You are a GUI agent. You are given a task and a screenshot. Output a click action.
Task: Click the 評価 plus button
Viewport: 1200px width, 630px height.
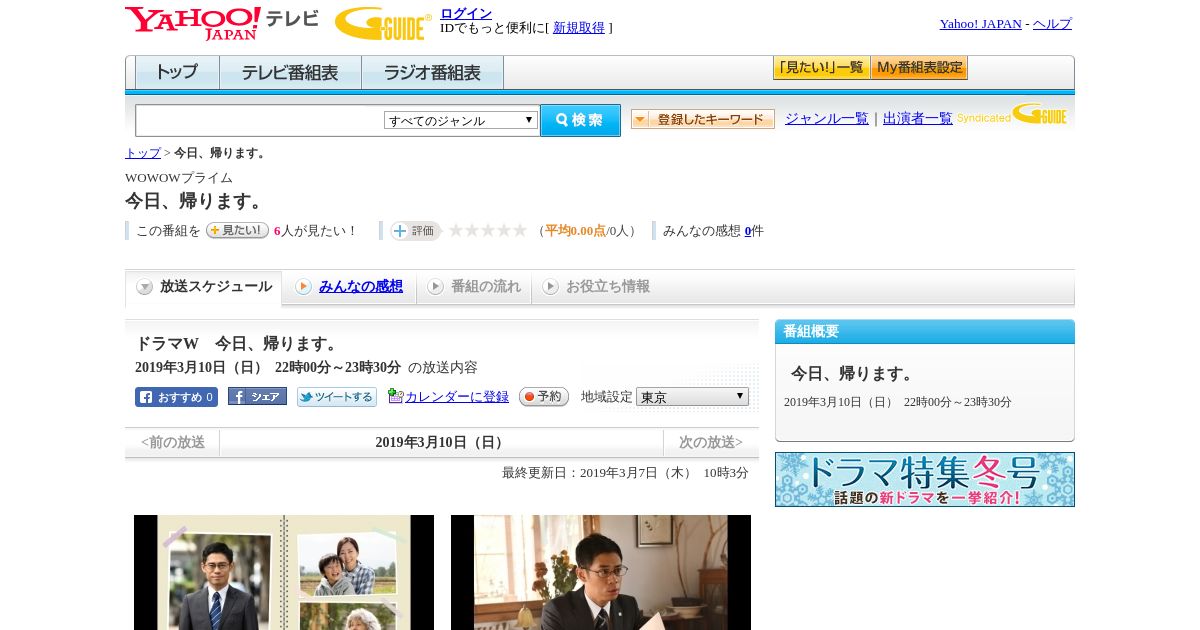tap(416, 230)
